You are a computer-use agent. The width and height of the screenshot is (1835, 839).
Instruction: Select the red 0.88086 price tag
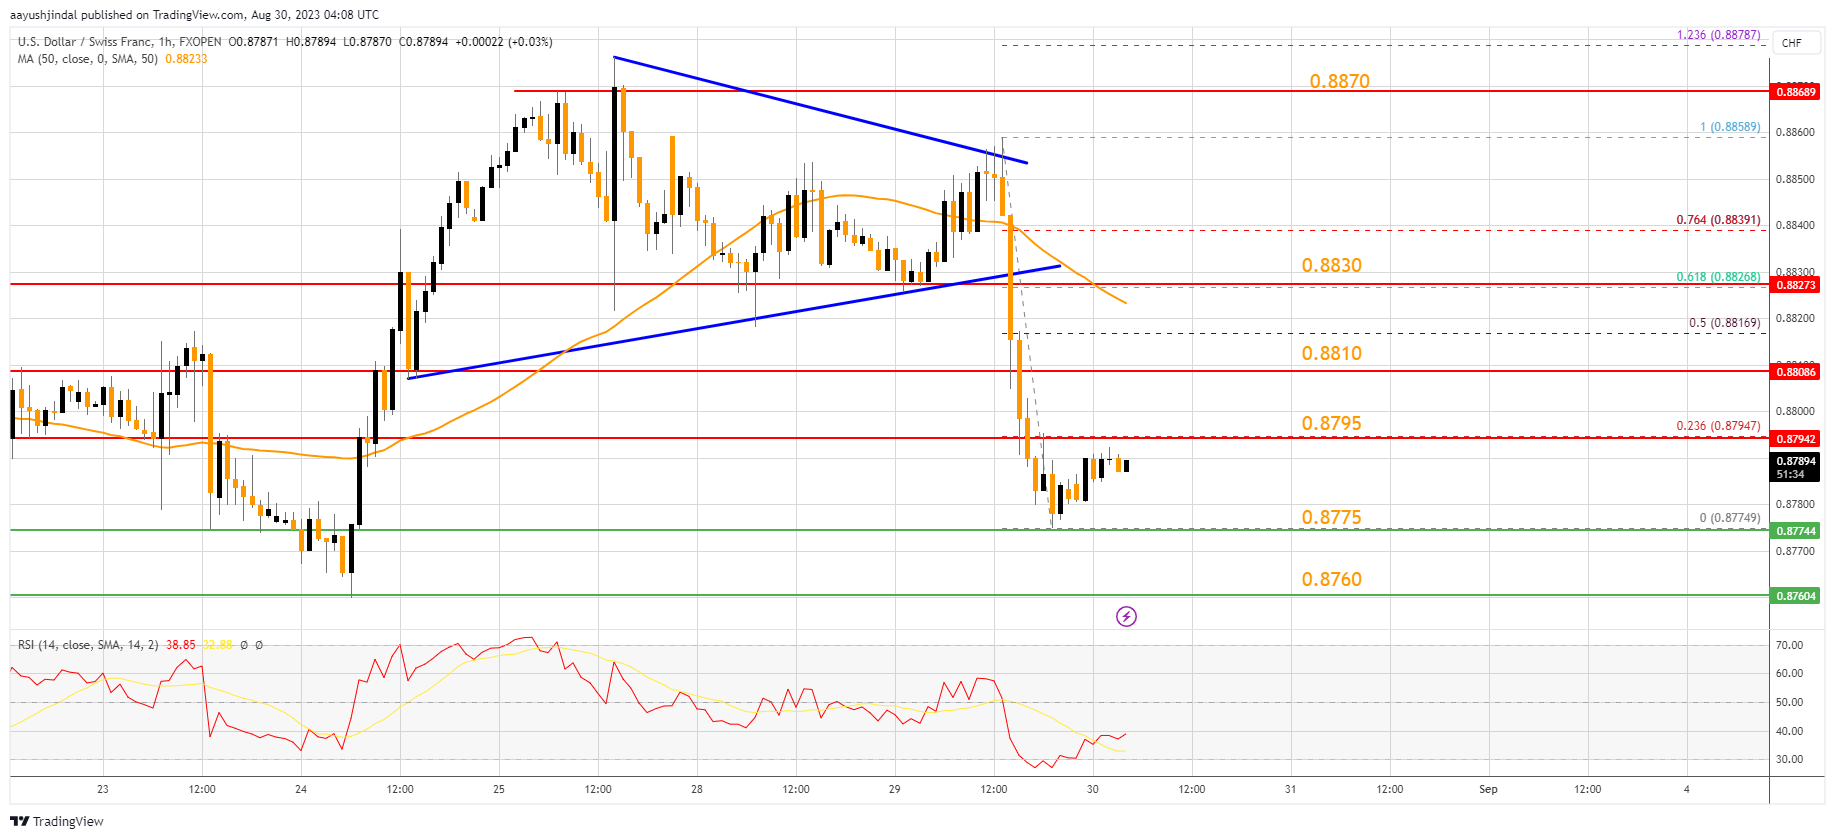[x=1795, y=372]
